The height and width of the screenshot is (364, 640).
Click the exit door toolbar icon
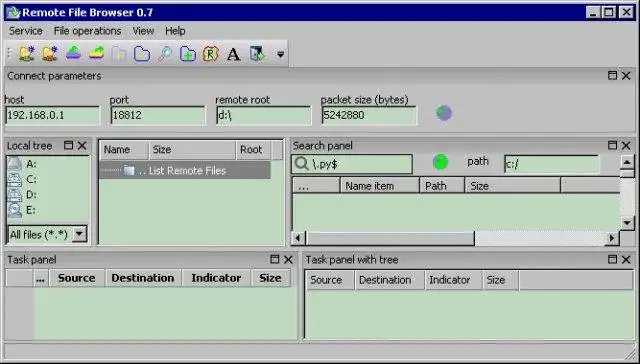(x=257, y=53)
